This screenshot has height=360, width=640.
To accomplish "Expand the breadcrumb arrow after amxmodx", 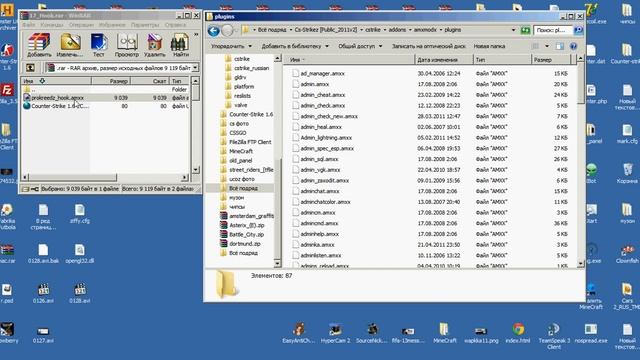I will click(441, 30).
